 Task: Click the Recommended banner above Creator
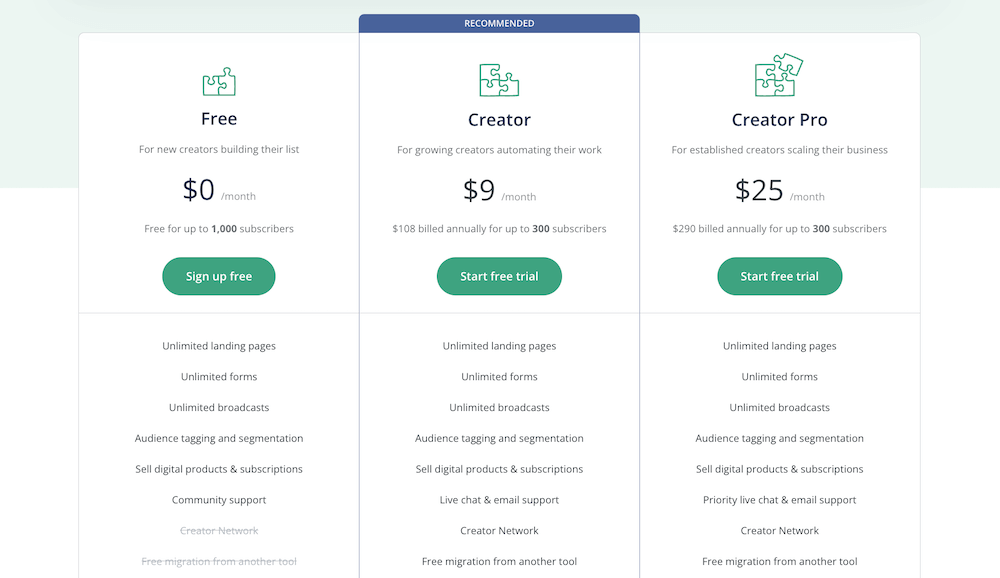pos(499,23)
